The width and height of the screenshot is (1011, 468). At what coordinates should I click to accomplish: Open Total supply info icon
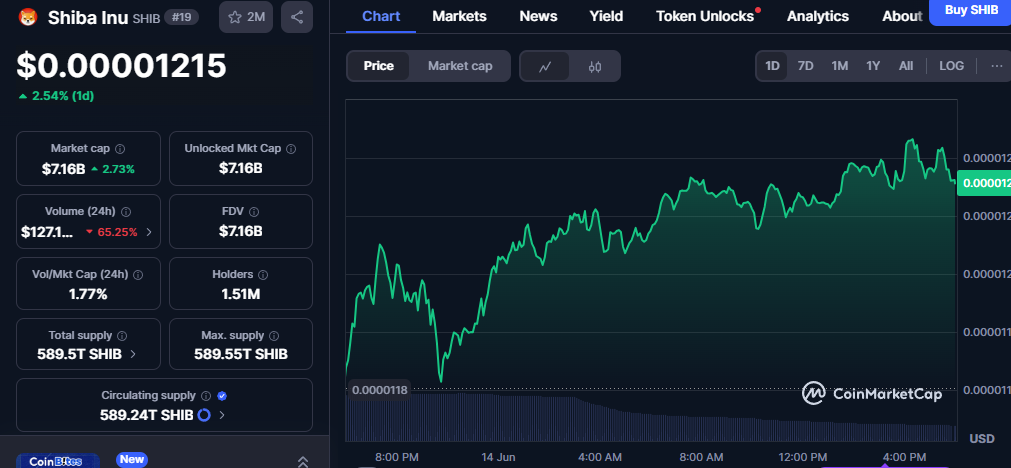pyautogui.click(x=122, y=336)
